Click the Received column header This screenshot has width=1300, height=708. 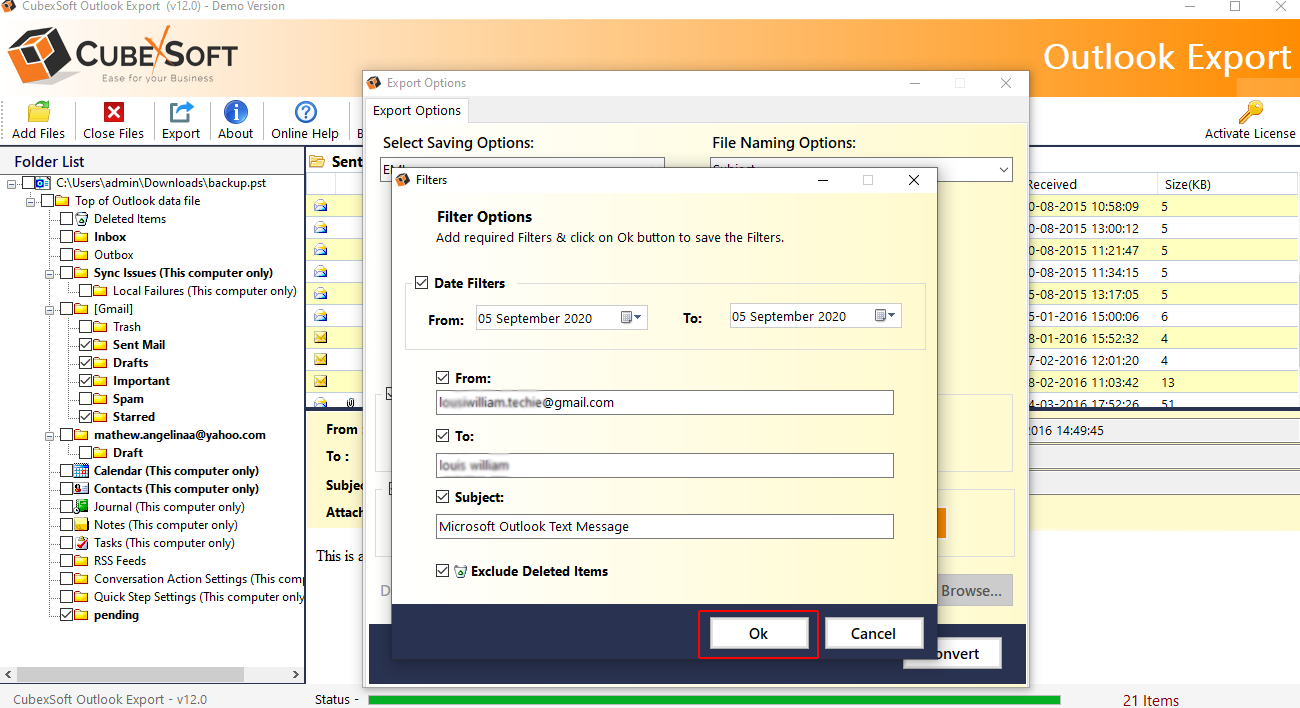[x=1093, y=184]
